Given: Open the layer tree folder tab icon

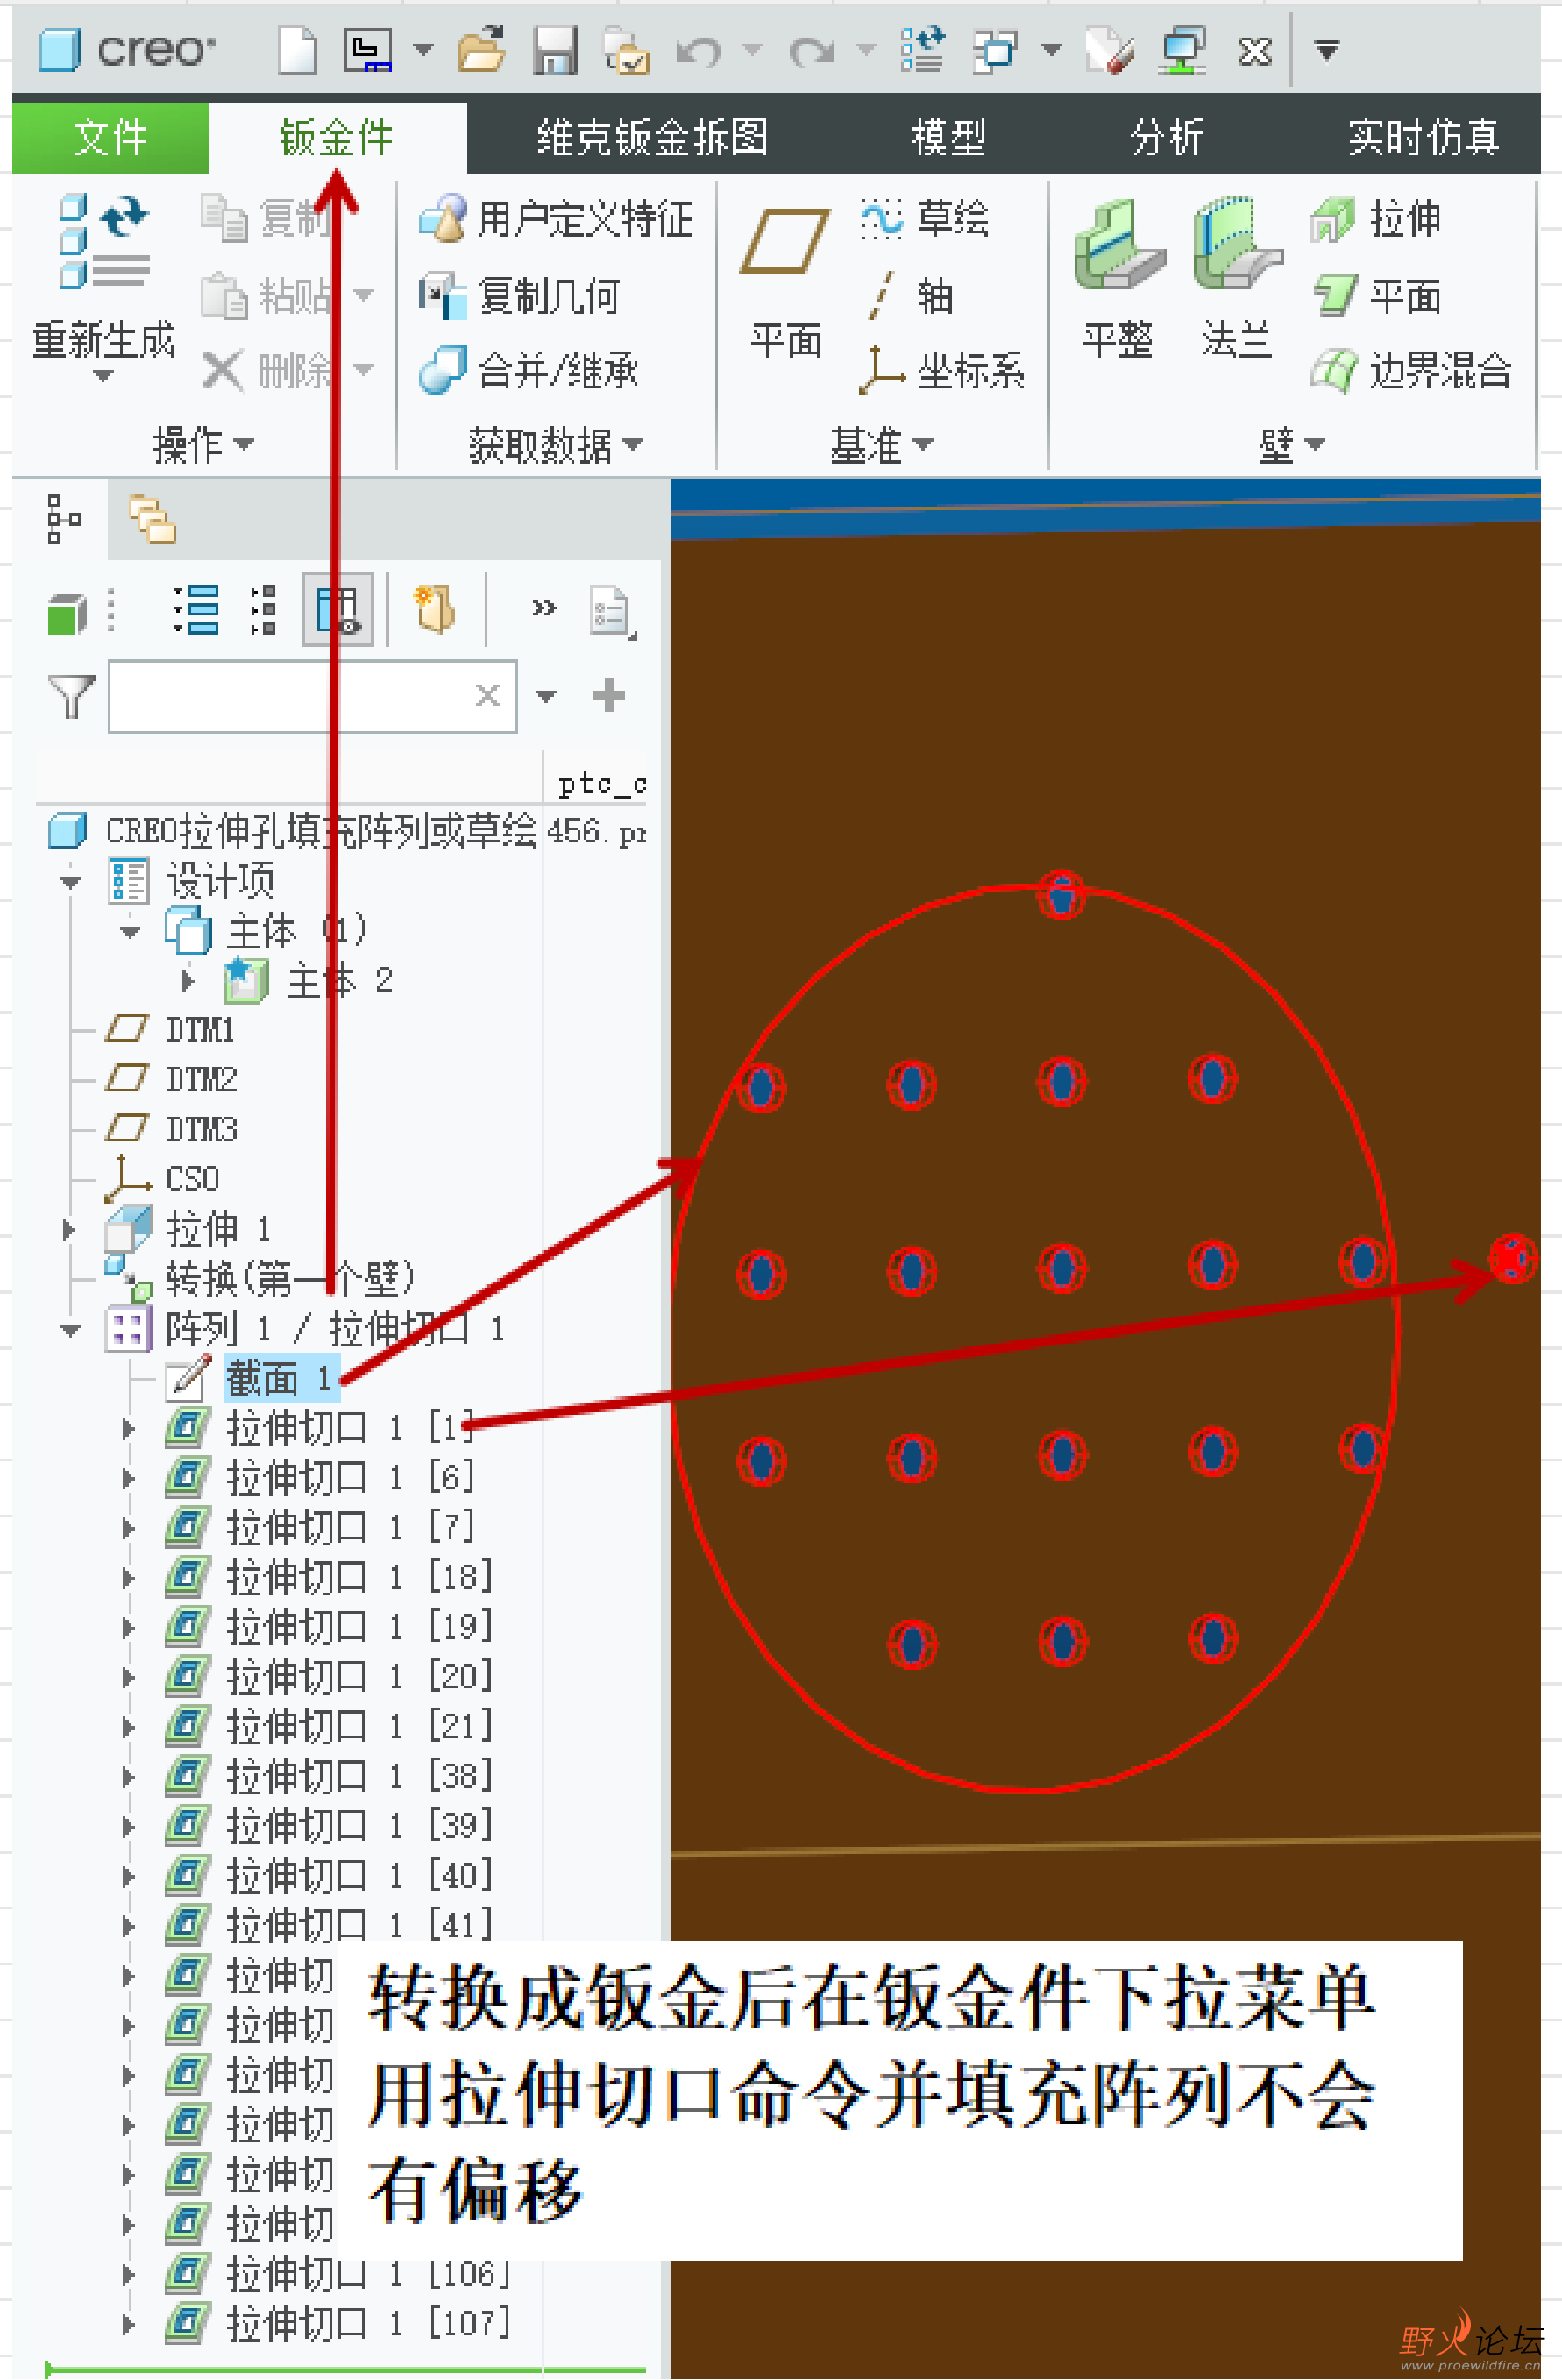Looking at the screenshot, I should click(152, 520).
